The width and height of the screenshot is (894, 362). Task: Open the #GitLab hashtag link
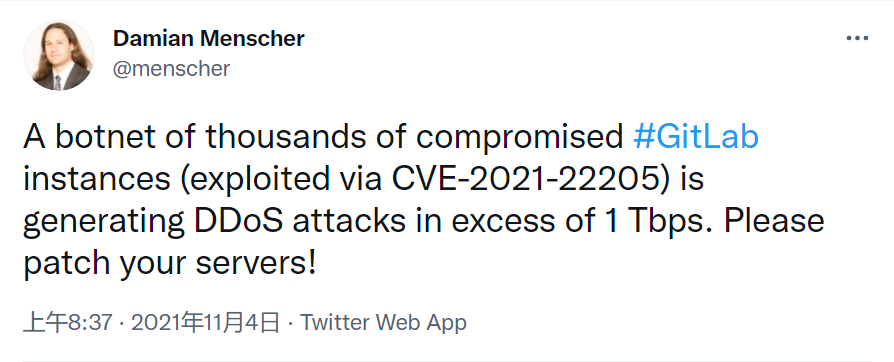point(696,137)
